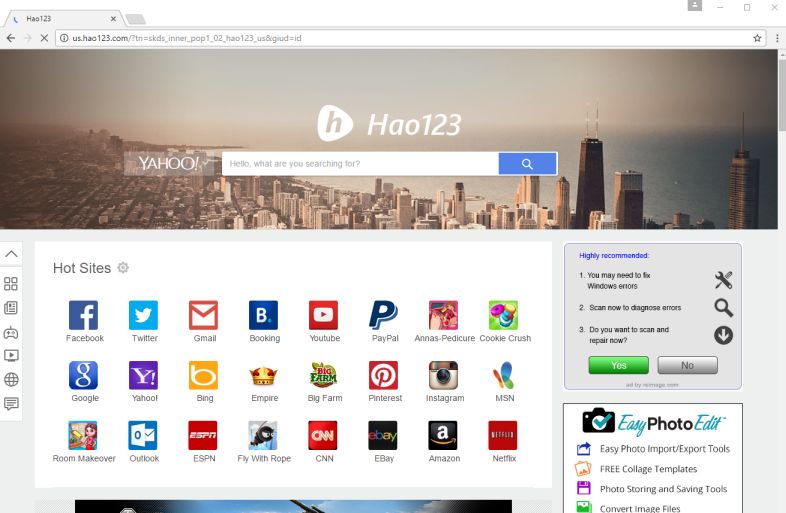Screen dimensions: 786x513
Task: View site info icon in address bar
Action: pyautogui.click(x=64, y=38)
